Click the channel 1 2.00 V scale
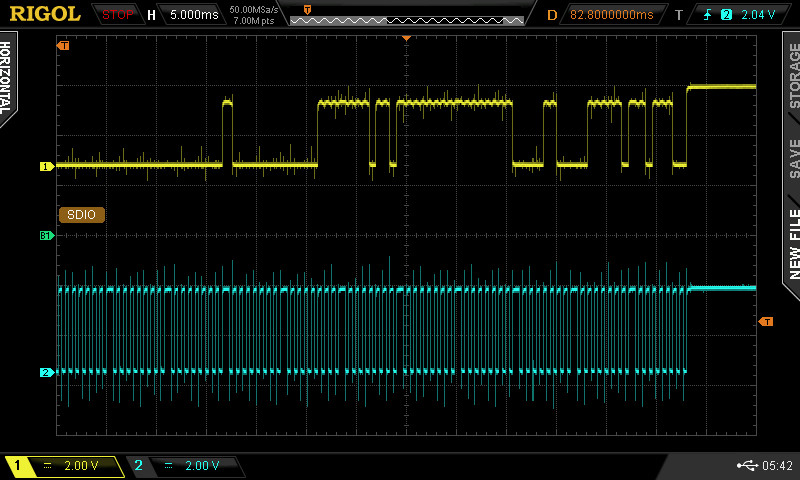 point(82,466)
